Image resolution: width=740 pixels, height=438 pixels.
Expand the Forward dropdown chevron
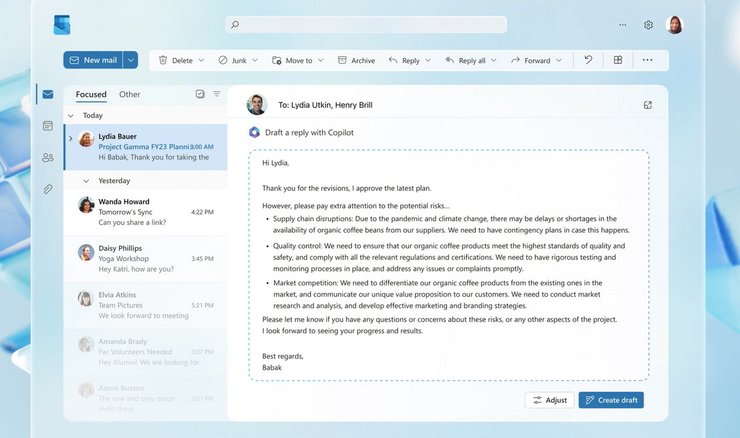pyautogui.click(x=559, y=60)
